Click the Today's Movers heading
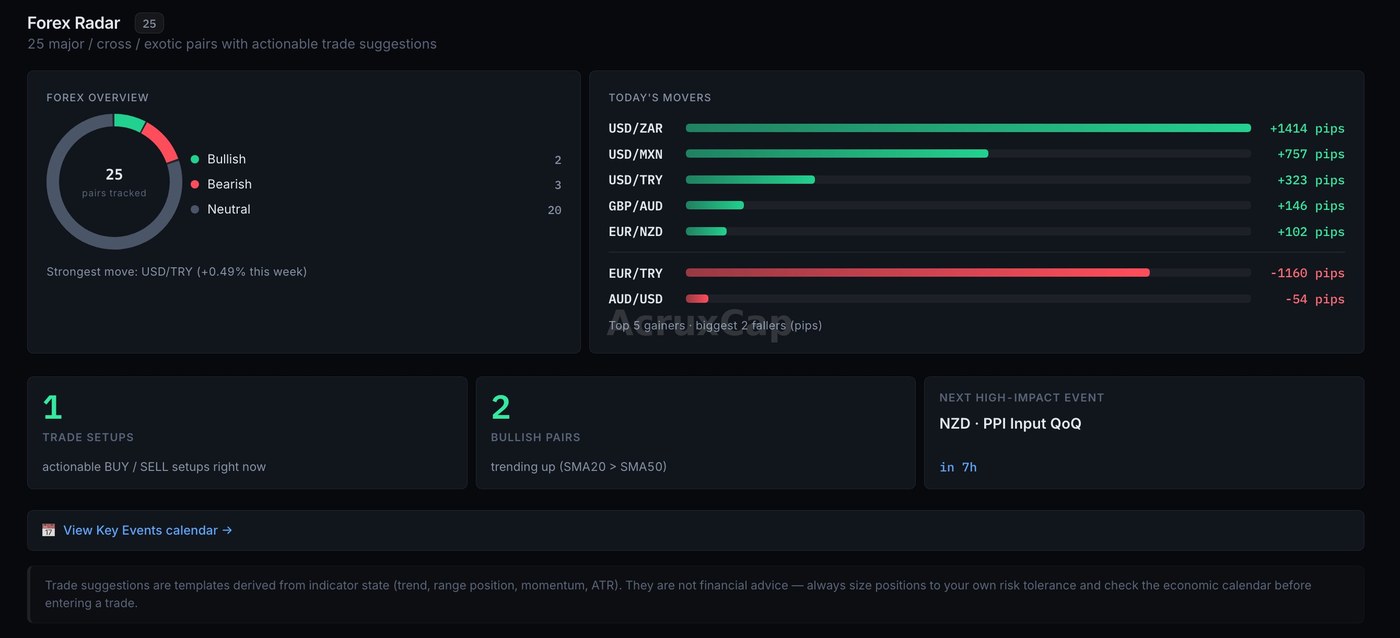Screen dimensions: 1400x638 click(660, 97)
